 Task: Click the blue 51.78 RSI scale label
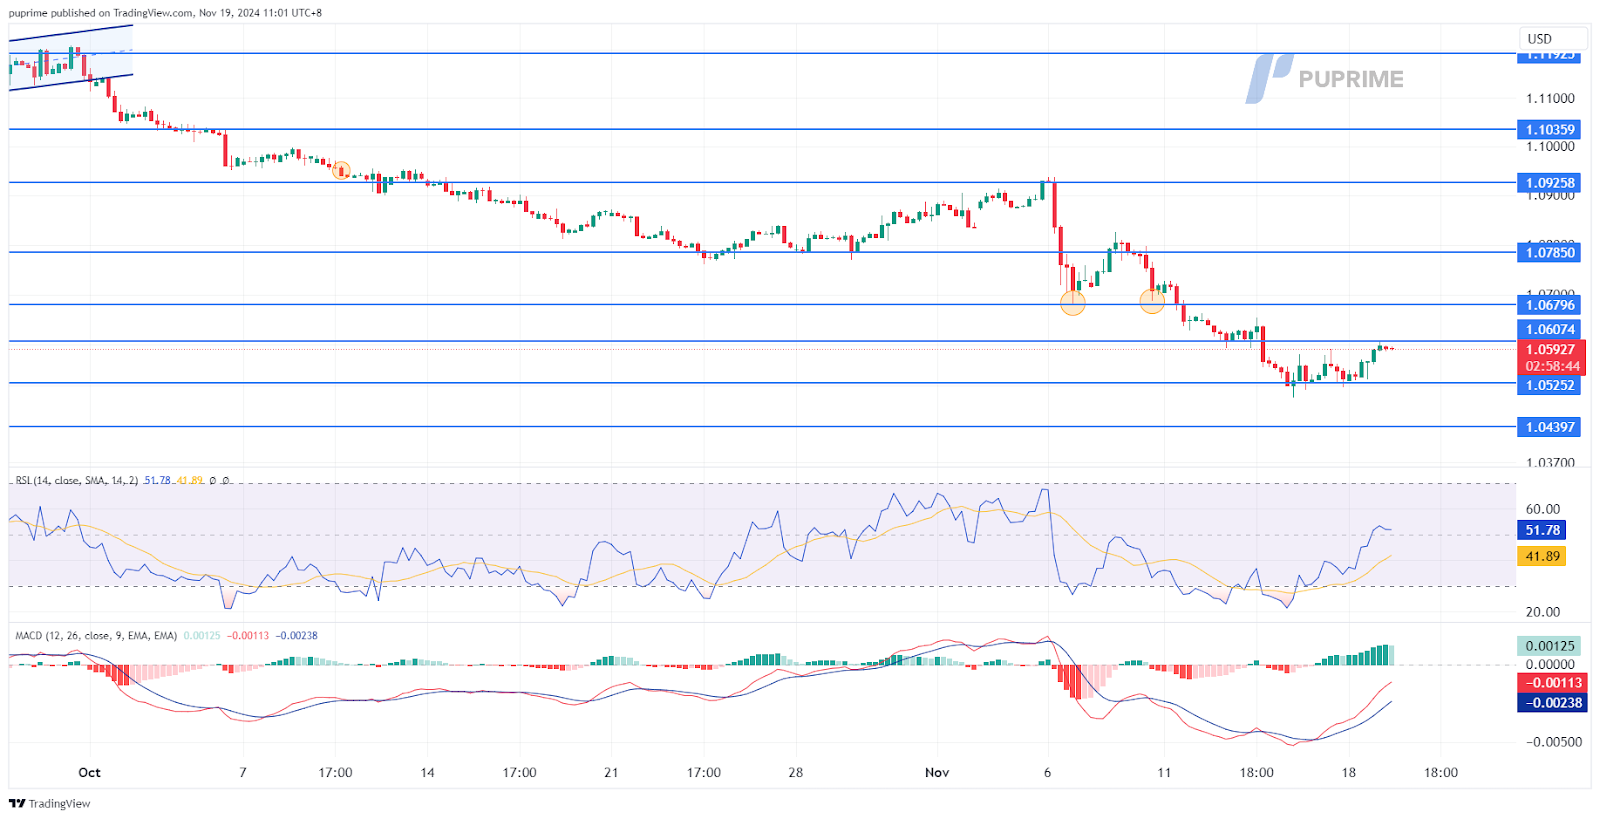(1542, 530)
